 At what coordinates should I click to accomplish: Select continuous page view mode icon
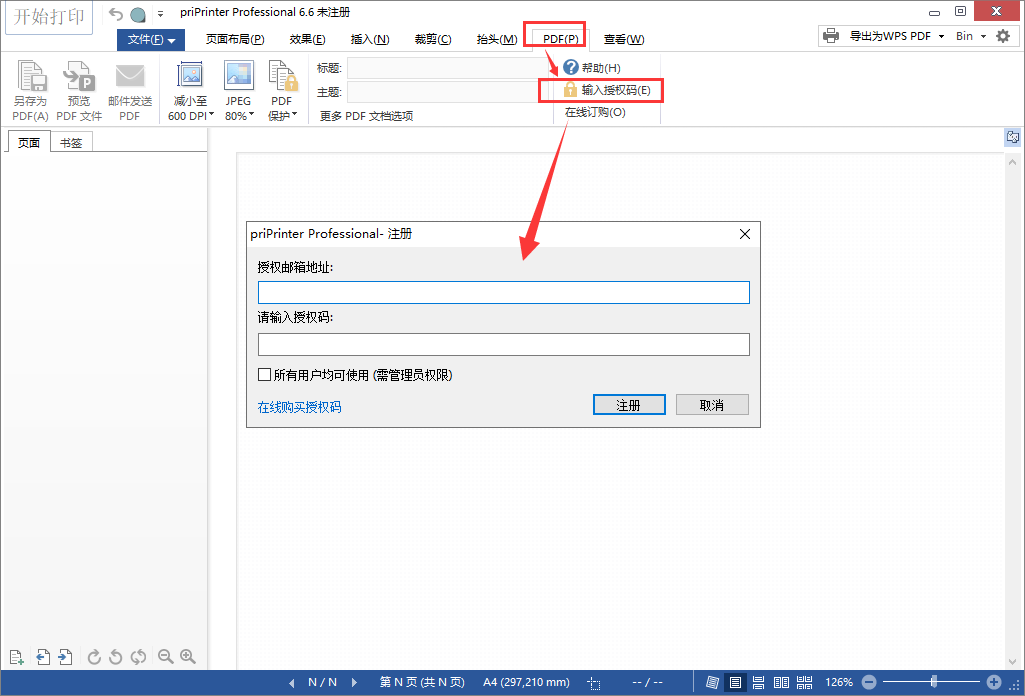(x=758, y=683)
